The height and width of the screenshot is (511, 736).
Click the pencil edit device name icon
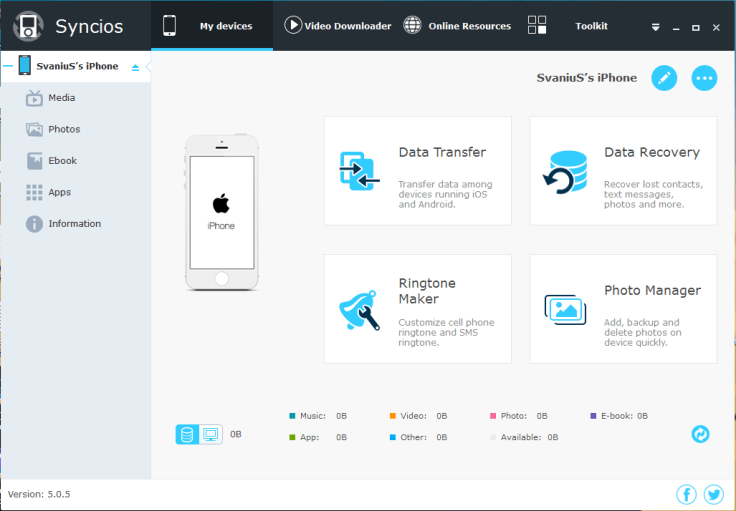point(664,78)
